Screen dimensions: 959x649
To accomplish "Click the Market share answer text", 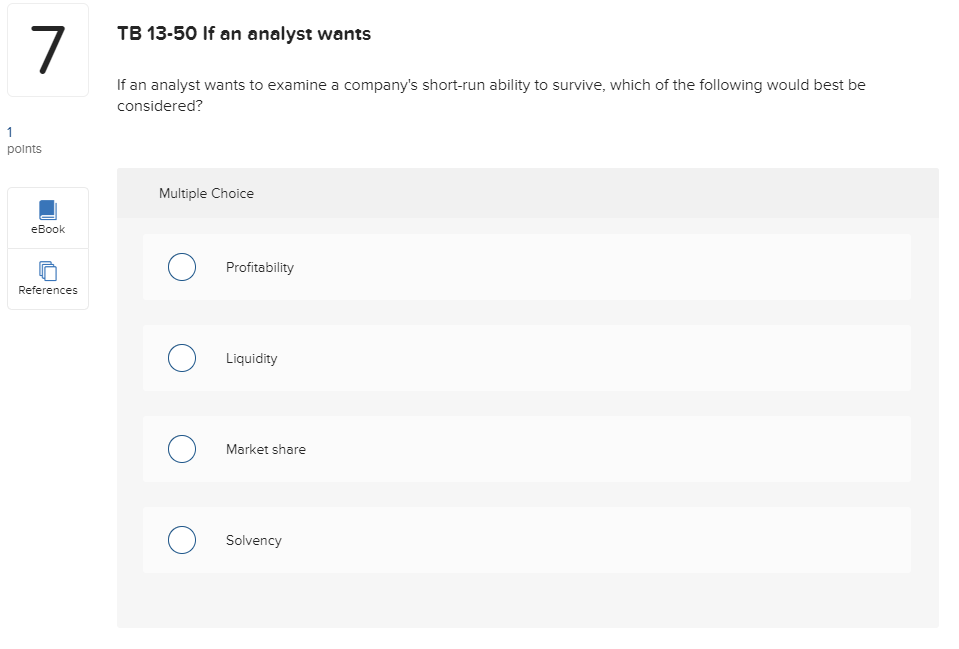I will 266,449.
